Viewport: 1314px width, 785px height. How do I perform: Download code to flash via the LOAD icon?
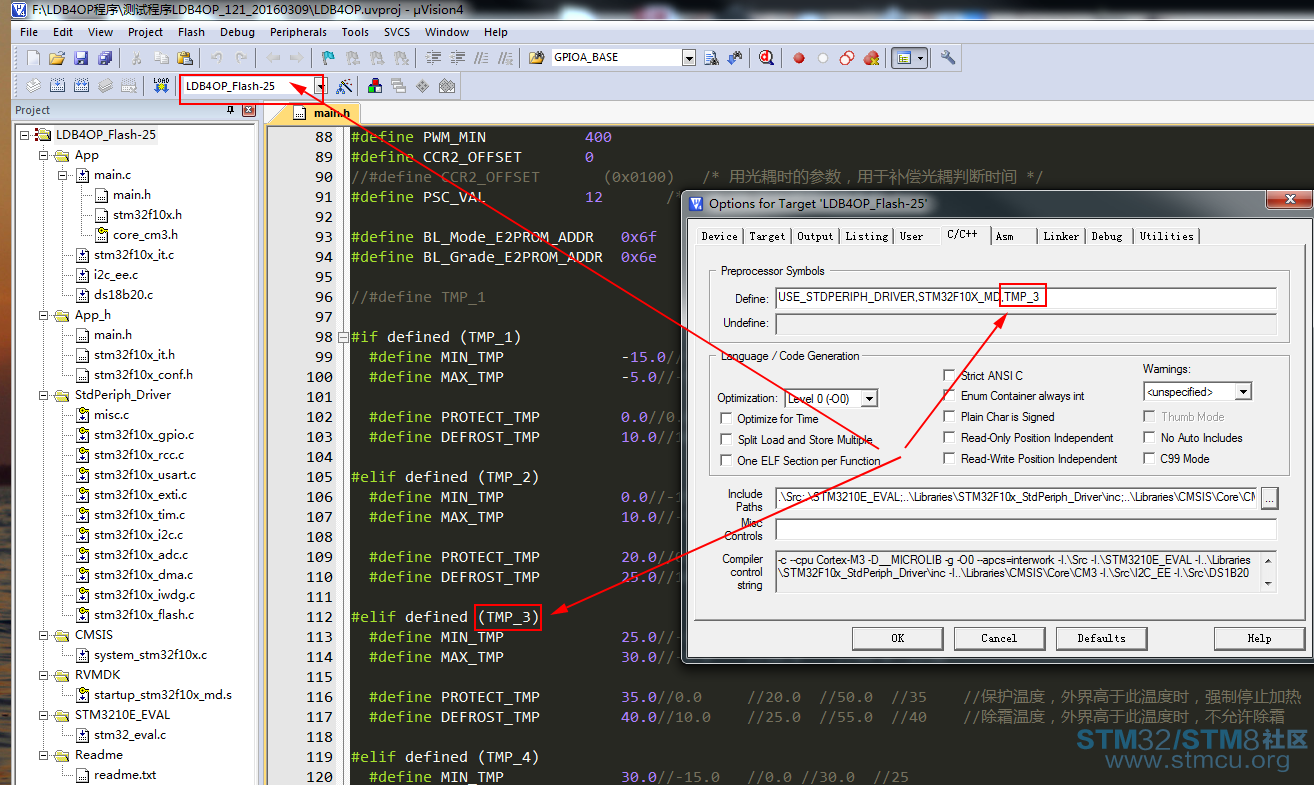point(161,86)
